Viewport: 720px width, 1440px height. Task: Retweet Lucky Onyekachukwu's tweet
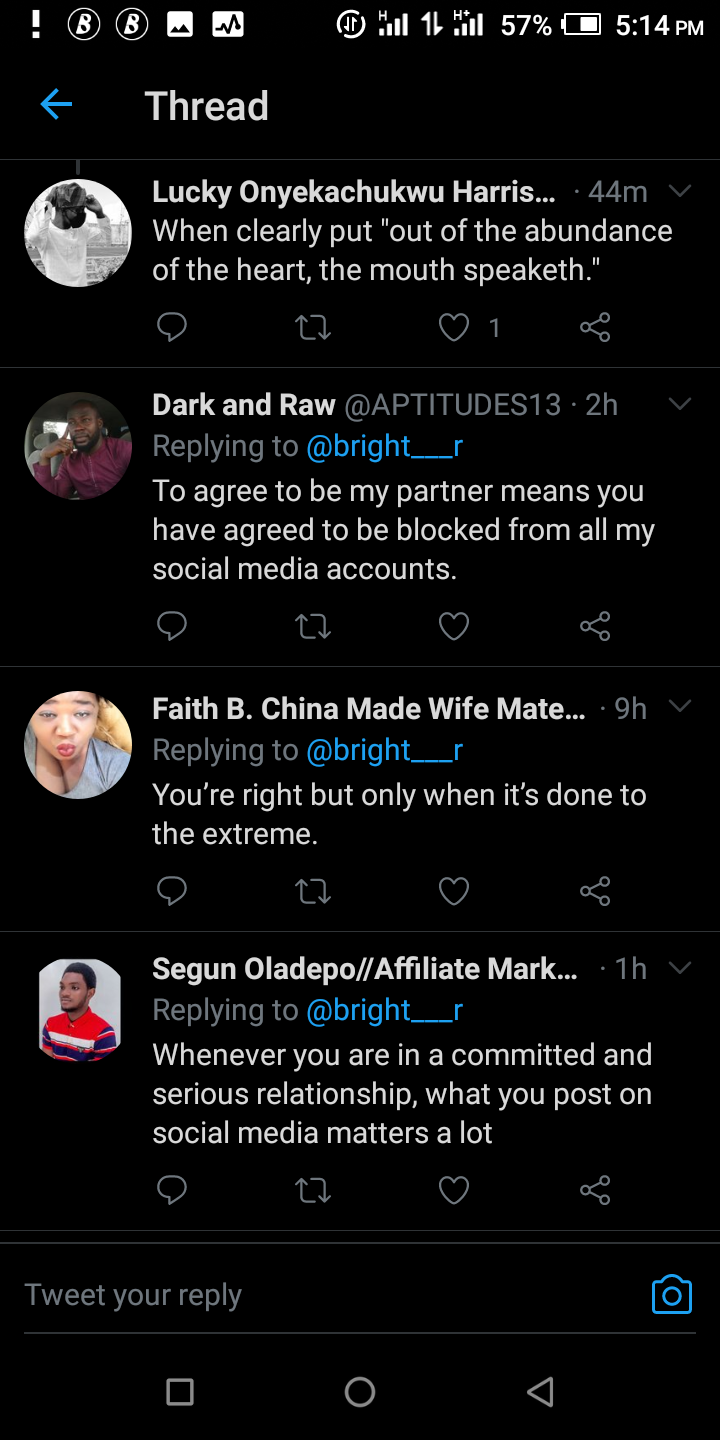pyautogui.click(x=313, y=327)
